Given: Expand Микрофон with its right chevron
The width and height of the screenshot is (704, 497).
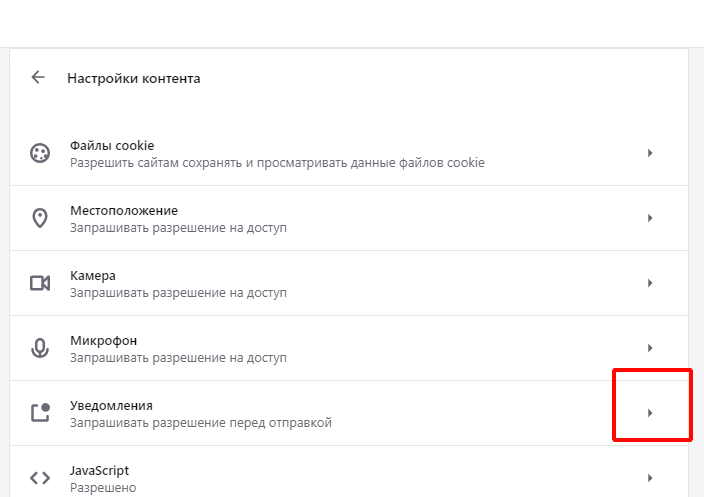Looking at the screenshot, I should tap(650, 348).
